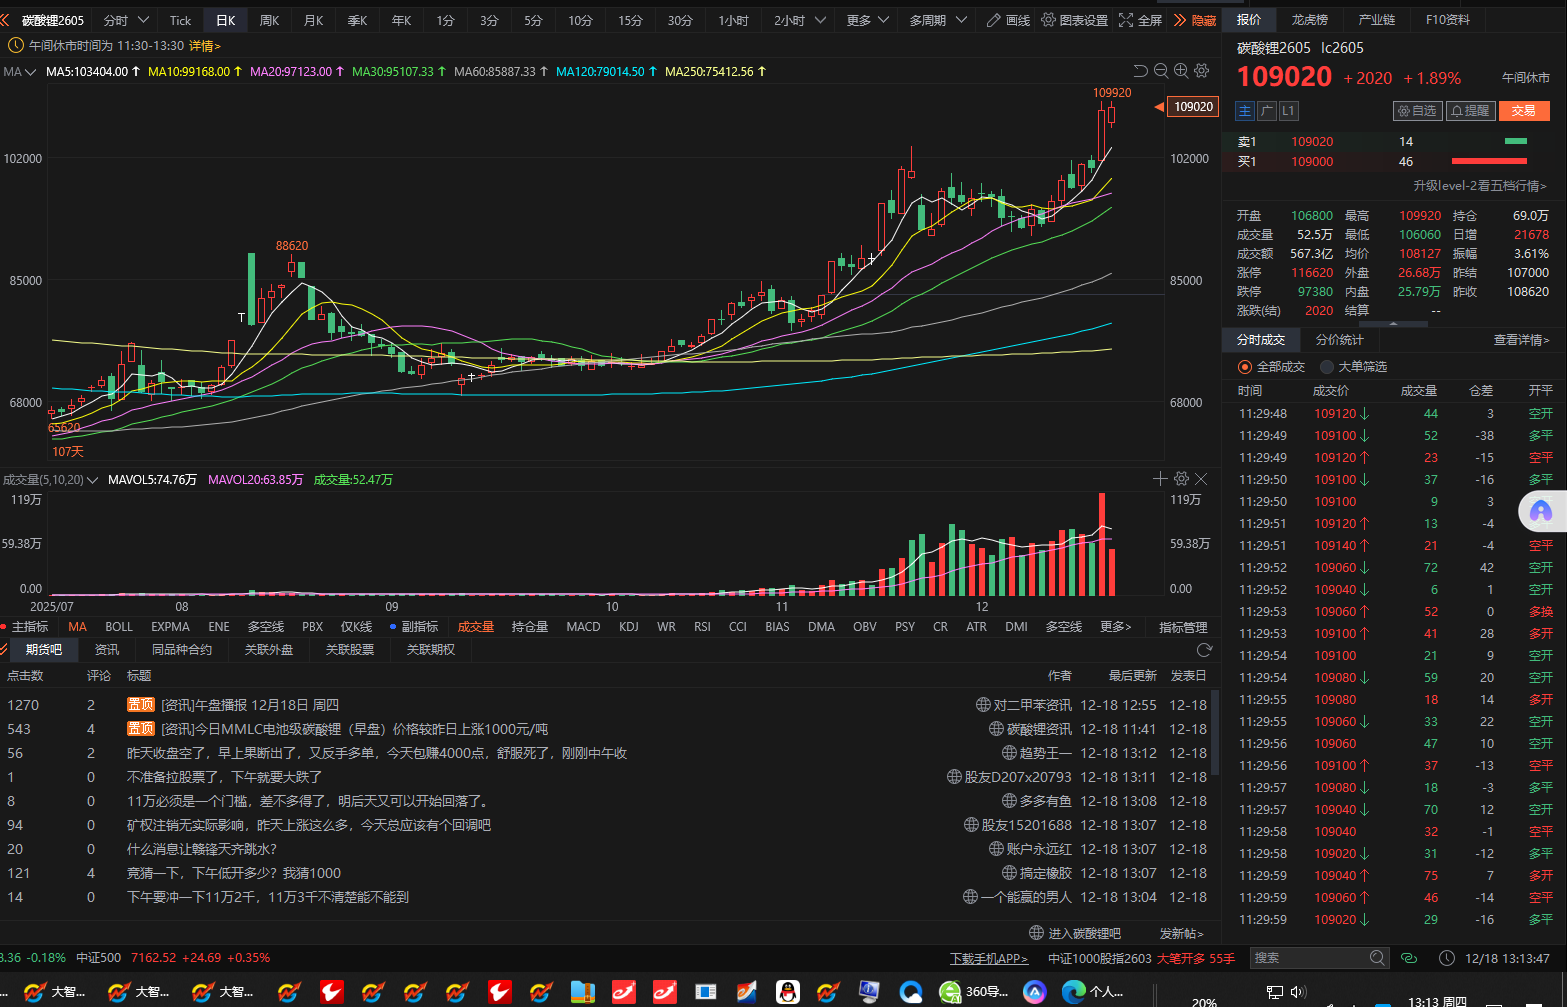Show 更多> sub indicators
Viewport: 1567px width, 1007px height.
tap(1115, 627)
